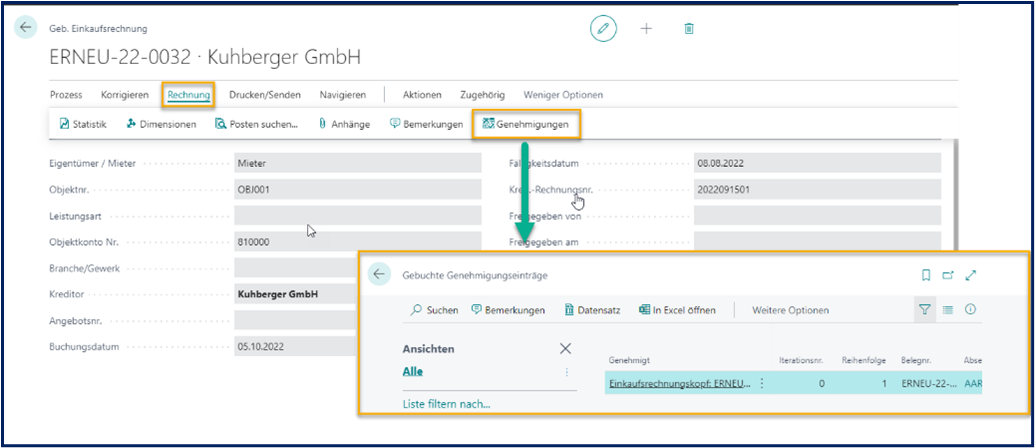Open approval entries in new window
This screenshot has width=1035, height=448.
click(948, 275)
